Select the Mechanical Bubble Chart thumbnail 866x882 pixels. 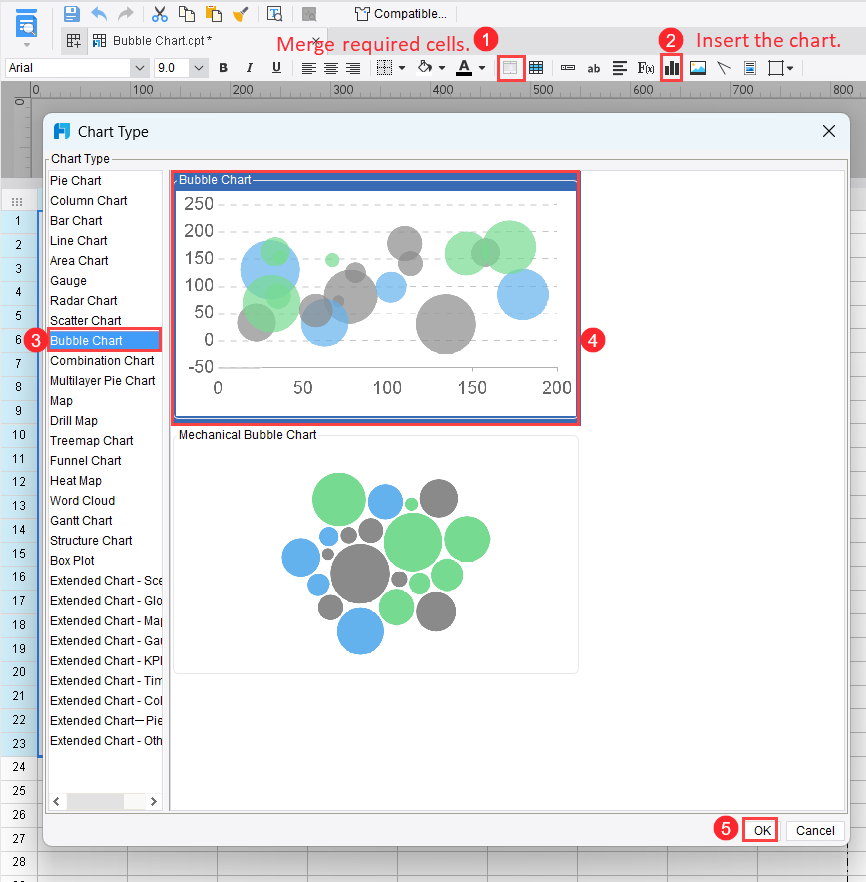tap(376, 554)
